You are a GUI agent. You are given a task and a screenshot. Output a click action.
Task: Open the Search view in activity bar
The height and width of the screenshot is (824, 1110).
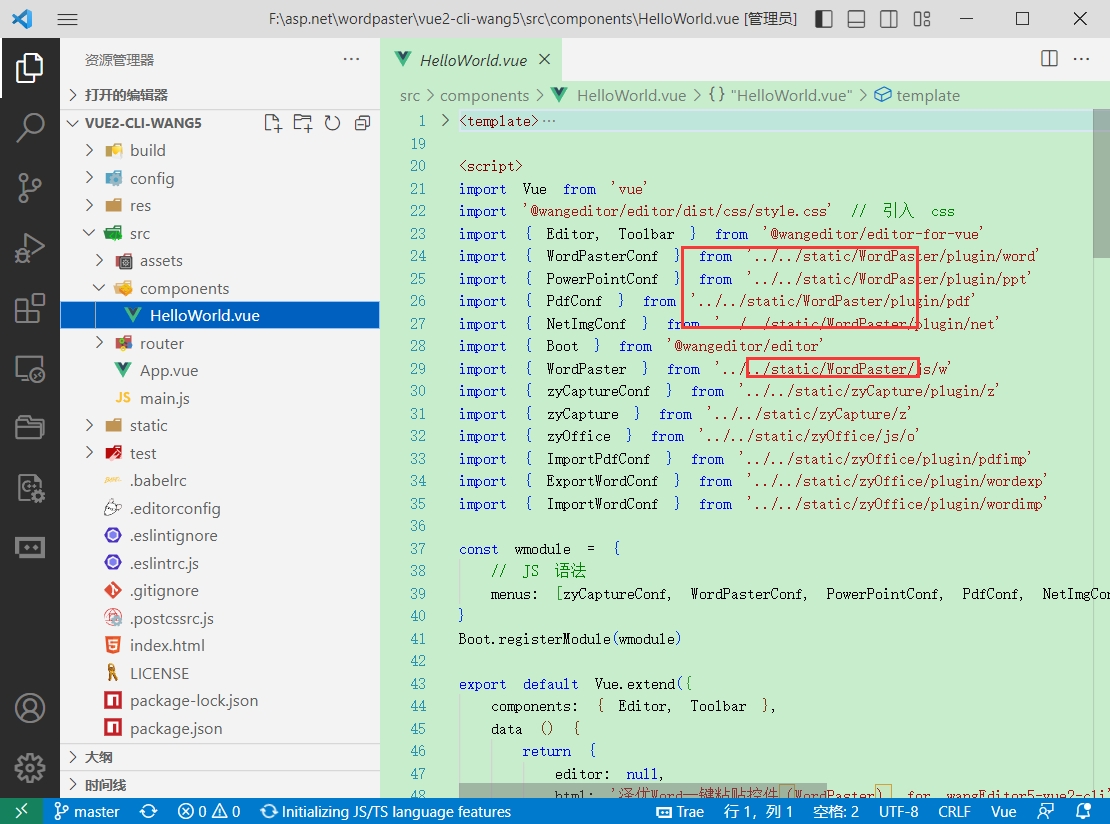click(x=30, y=127)
